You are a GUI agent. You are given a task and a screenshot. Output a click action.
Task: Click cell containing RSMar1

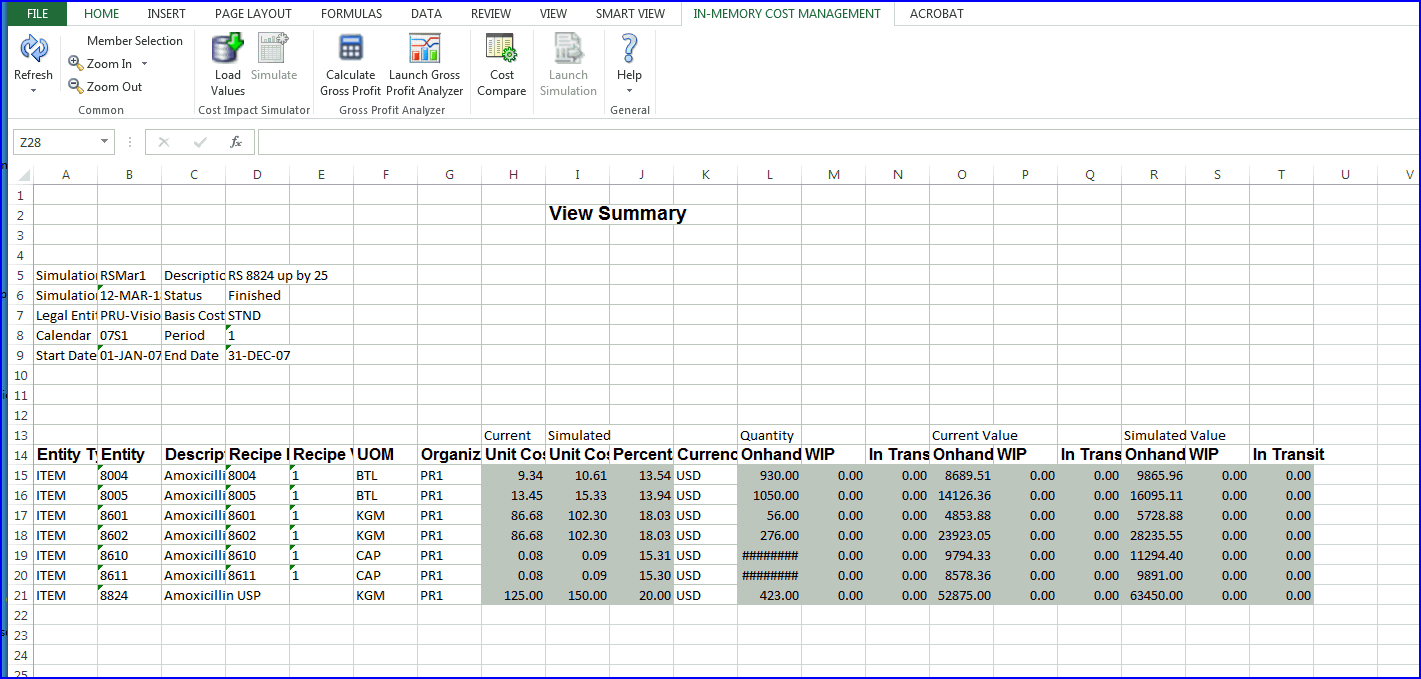click(x=129, y=275)
